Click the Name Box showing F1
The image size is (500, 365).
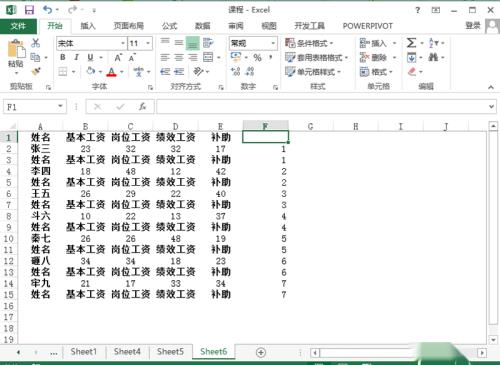tap(35, 107)
